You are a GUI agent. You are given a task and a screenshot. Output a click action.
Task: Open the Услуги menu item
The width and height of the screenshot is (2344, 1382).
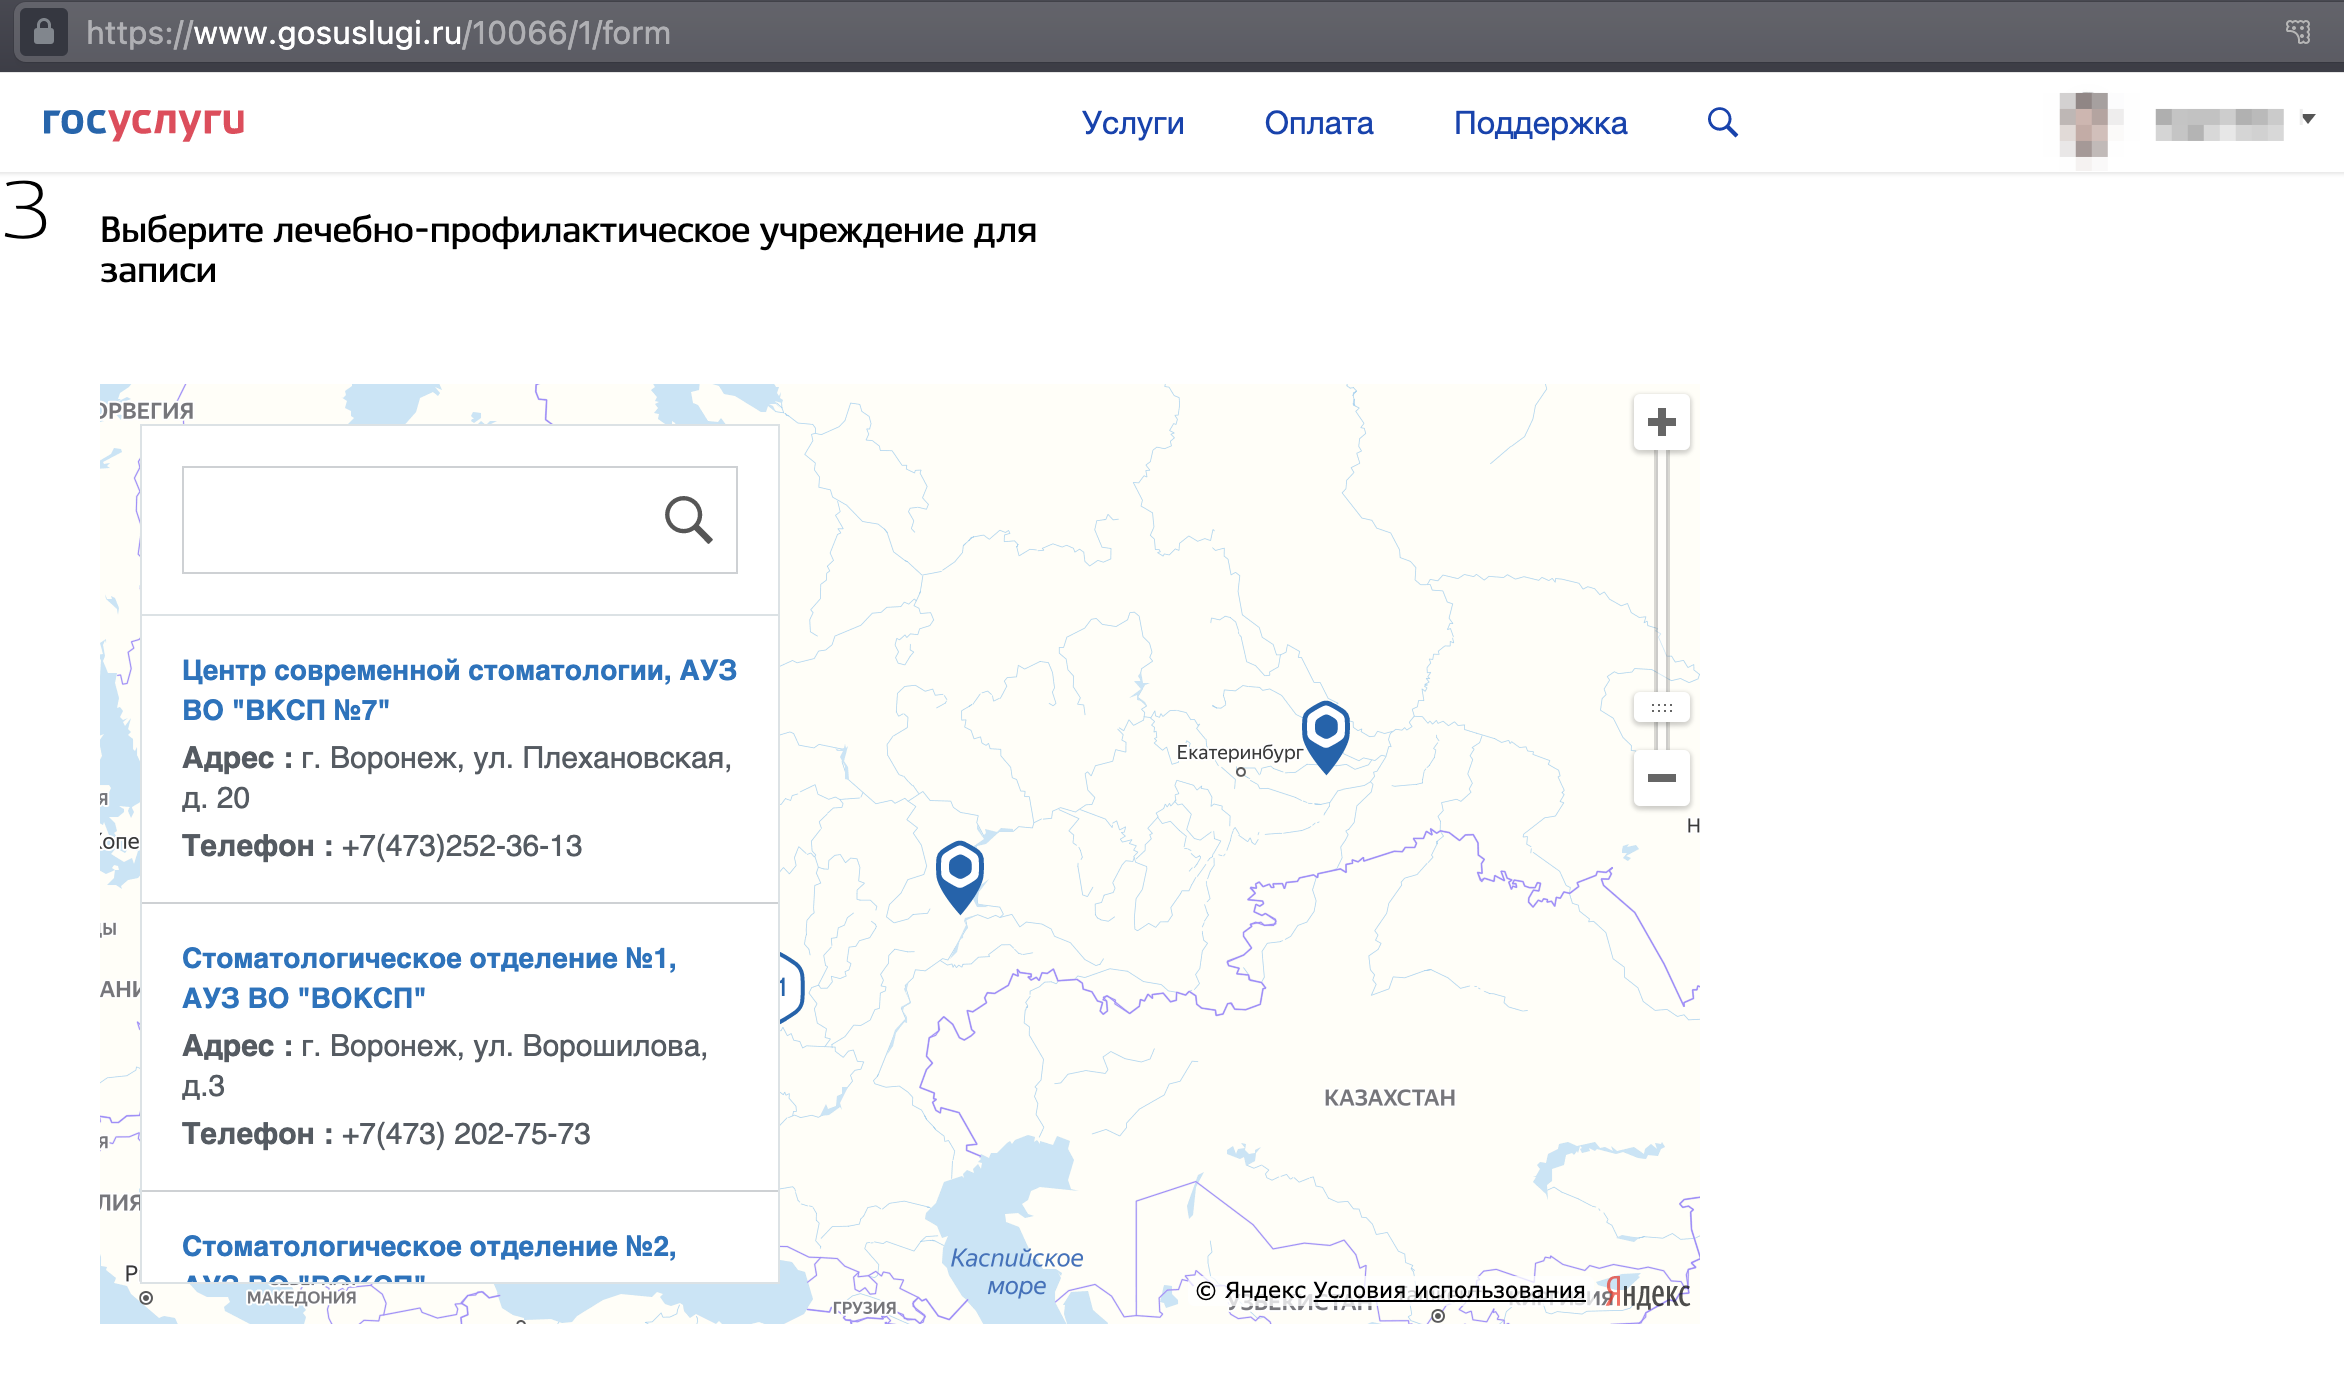point(1133,123)
